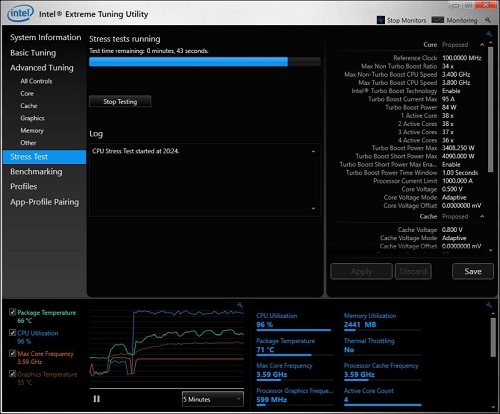
Task: Disable the Max Core Frequency checkbox
Action: click(x=13, y=353)
